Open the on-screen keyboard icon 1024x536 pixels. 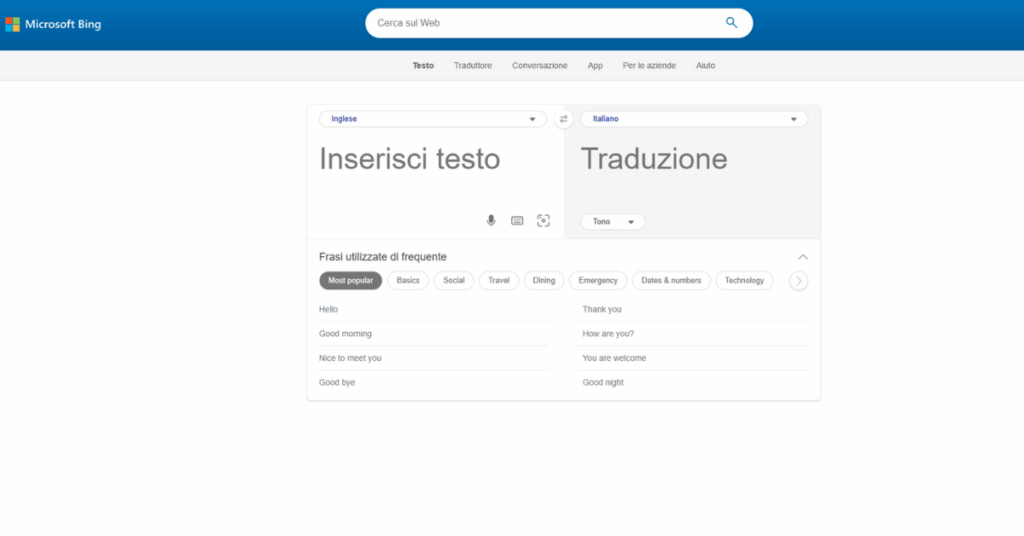517,221
